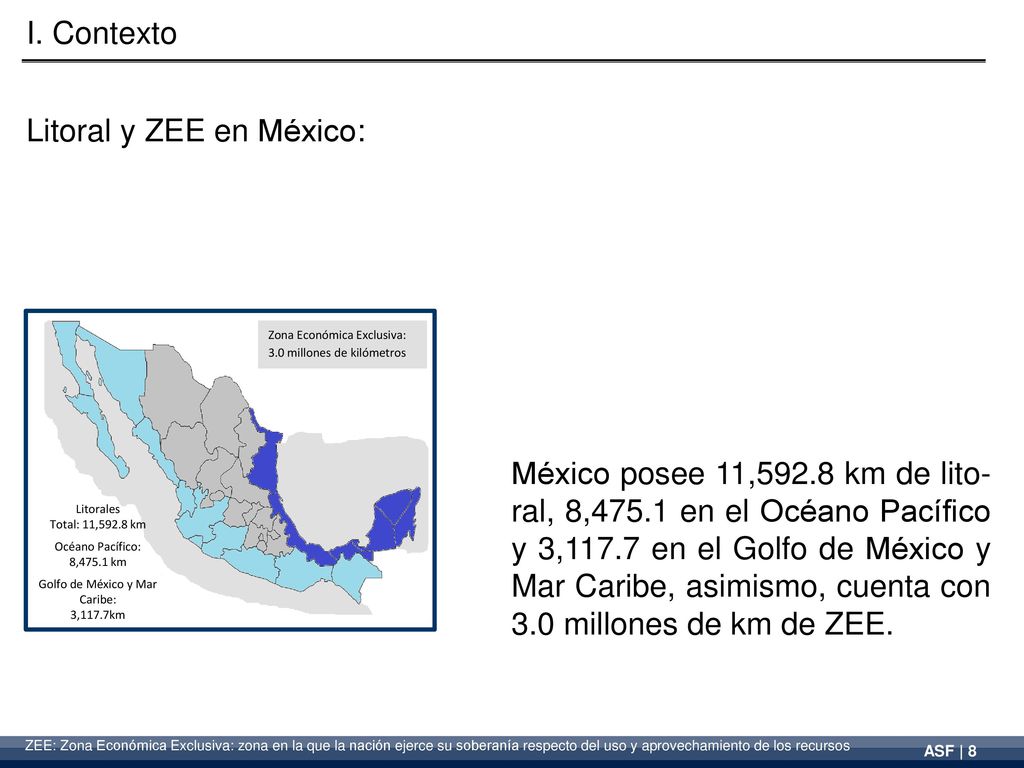Click '3,117.7km' value on the map
The image size is (1024, 768).
[98, 615]
